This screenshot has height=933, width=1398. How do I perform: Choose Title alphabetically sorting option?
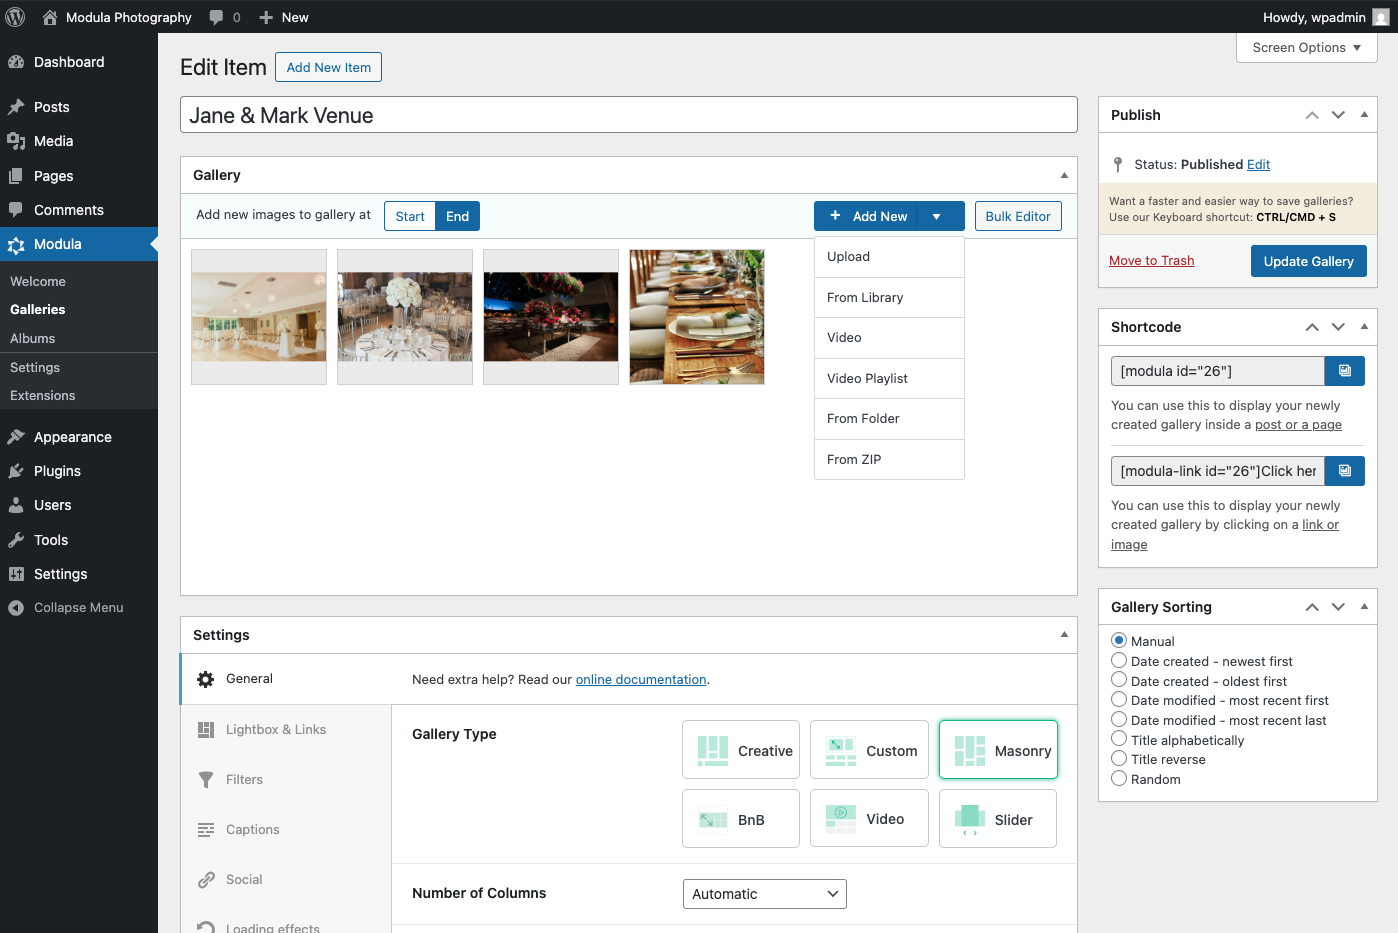[1119, 740]
